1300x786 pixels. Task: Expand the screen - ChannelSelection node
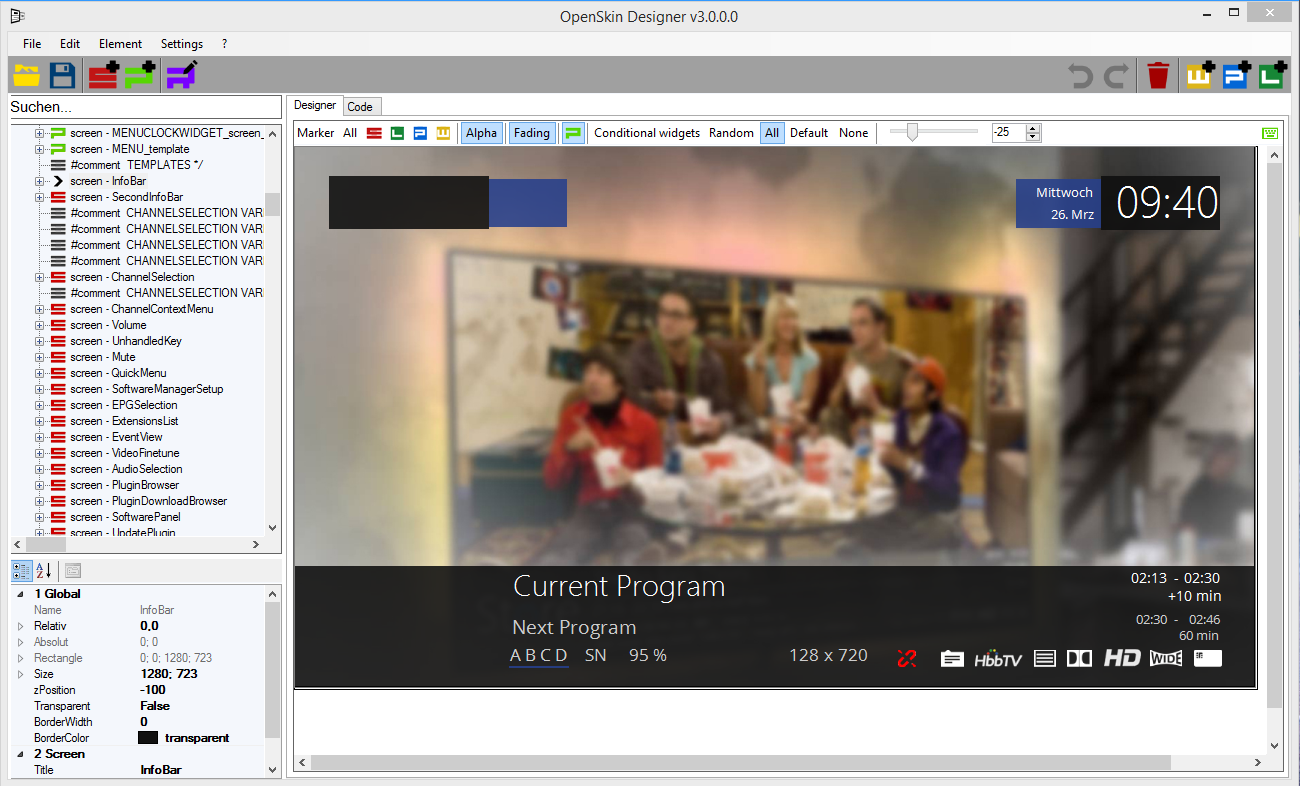(x=40, y=277)
